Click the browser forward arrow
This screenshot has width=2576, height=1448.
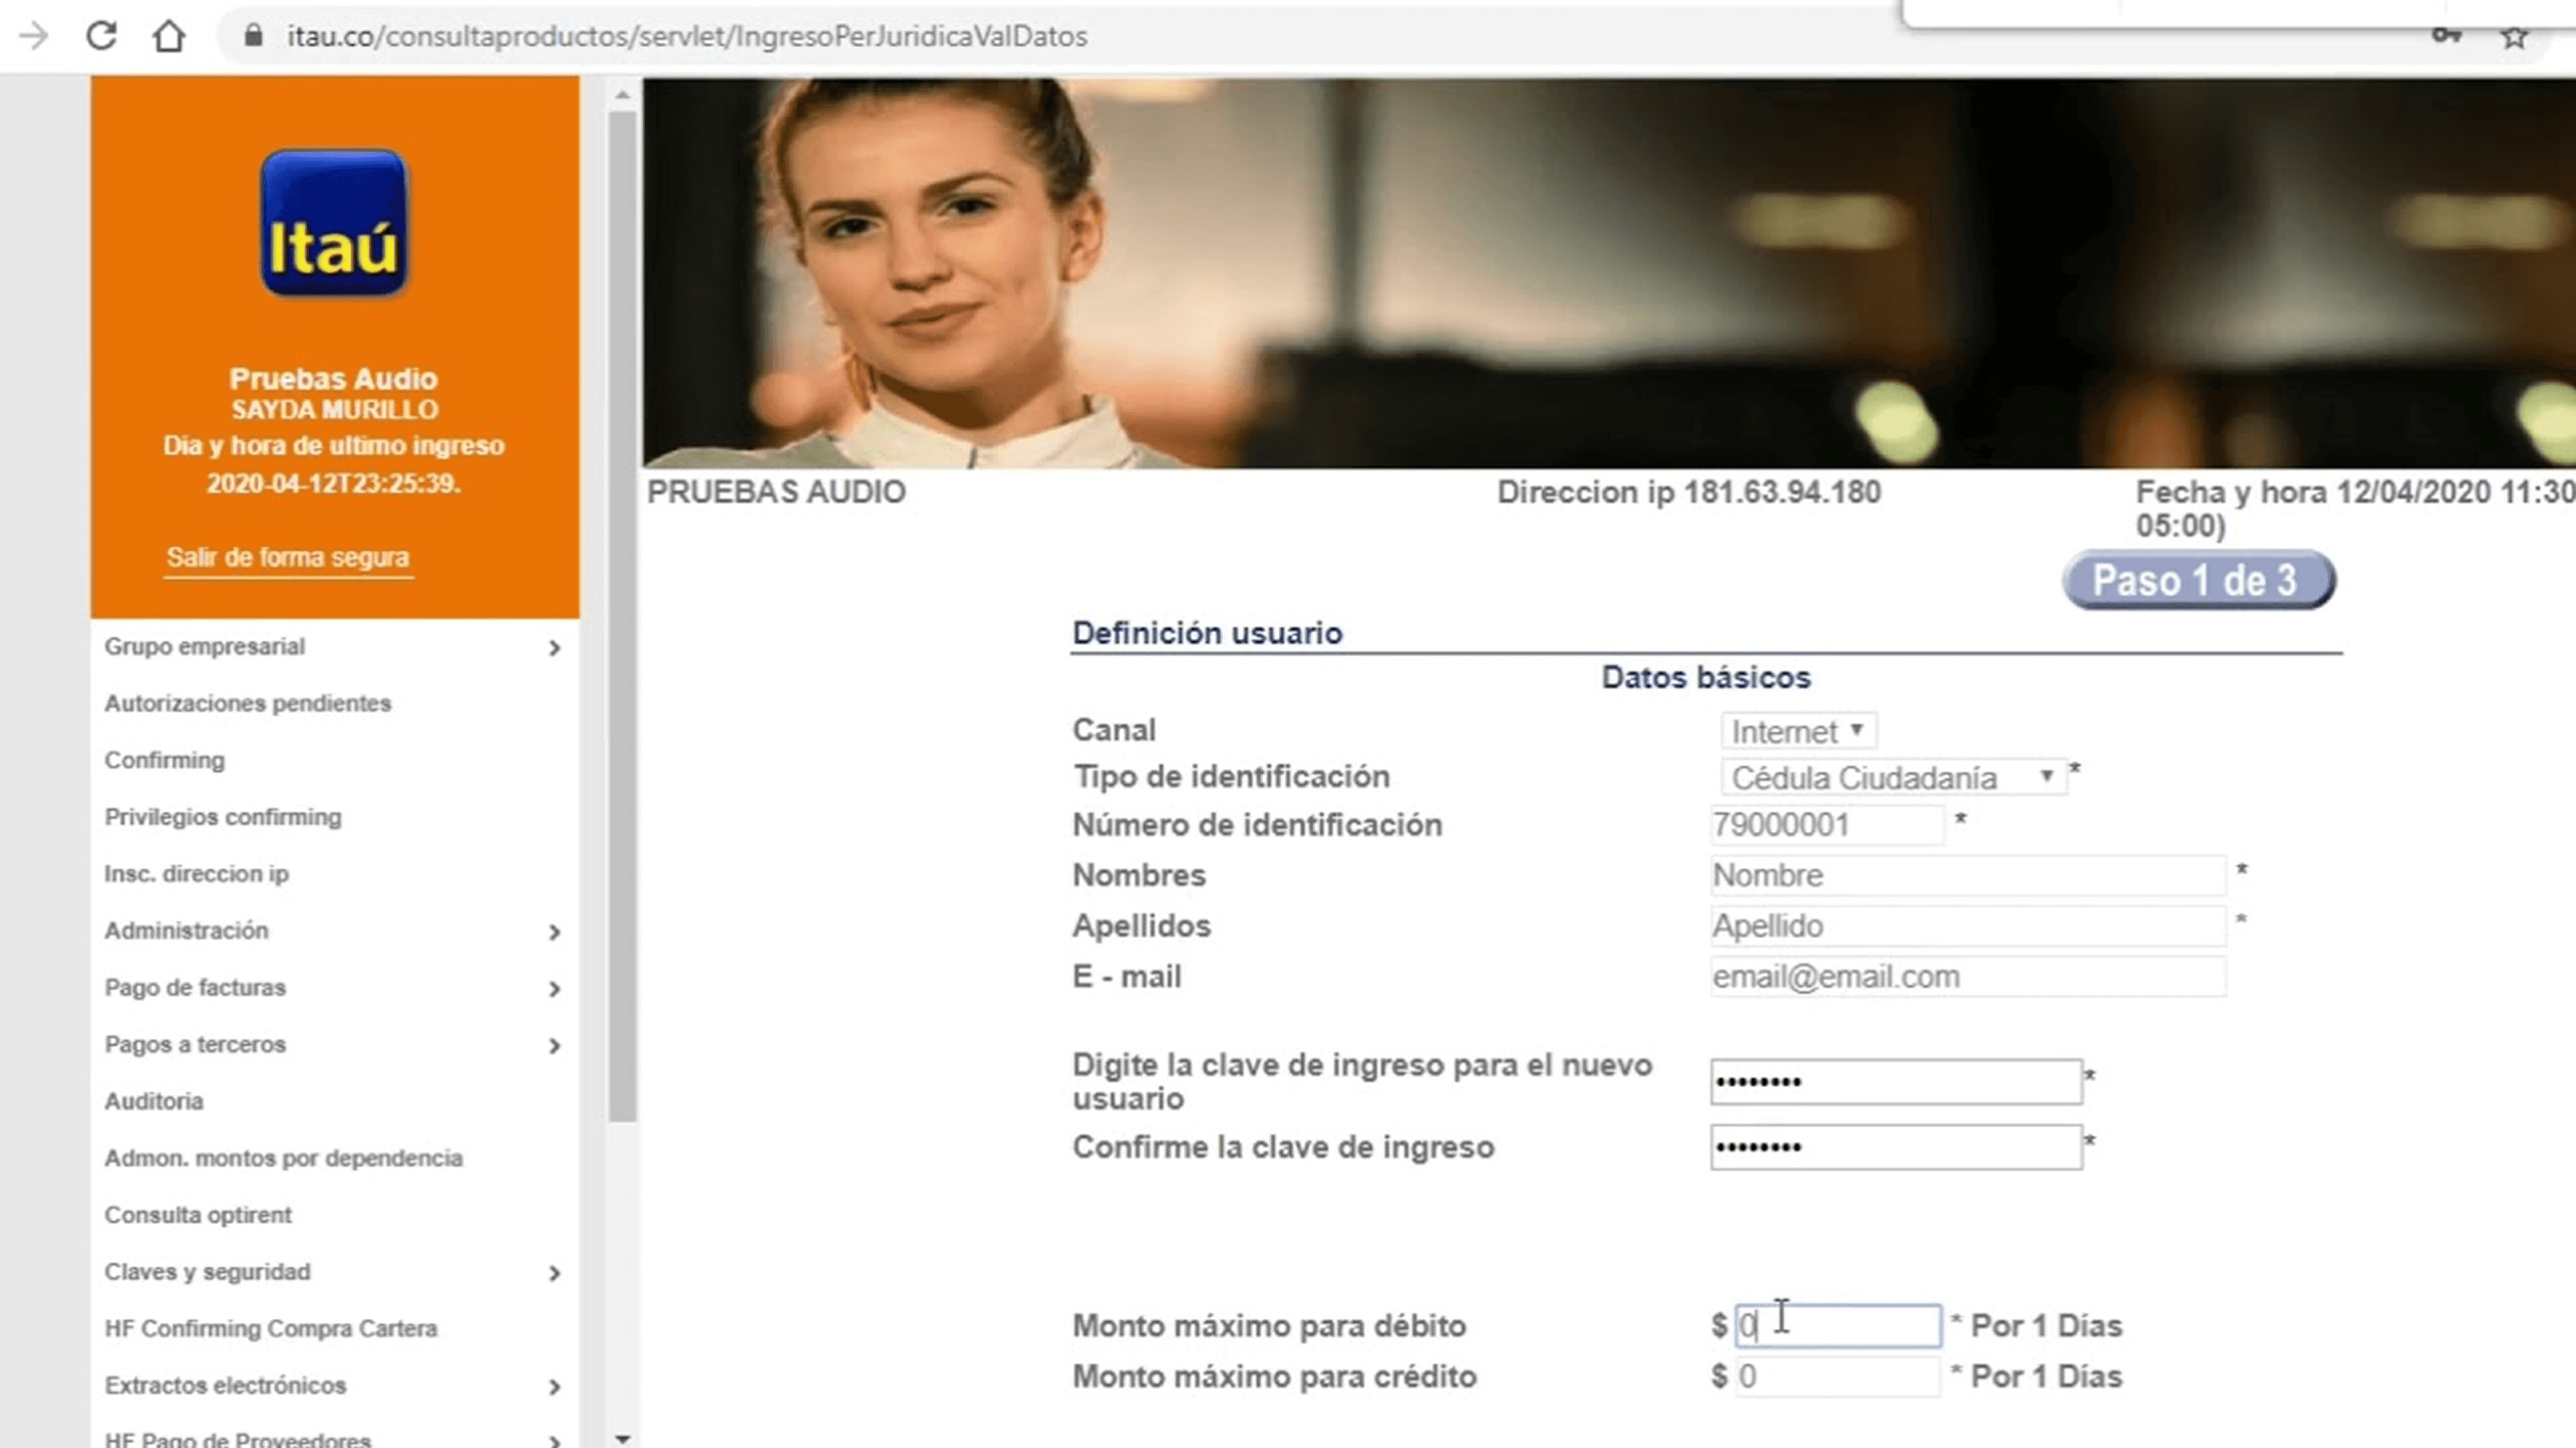(x=34, y=36)
